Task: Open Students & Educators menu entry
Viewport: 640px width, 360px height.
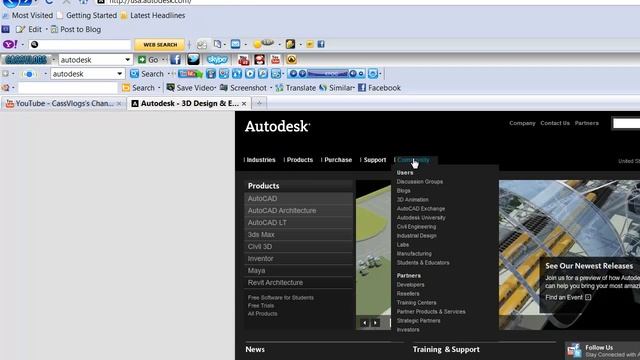Action: click(423, 263)
